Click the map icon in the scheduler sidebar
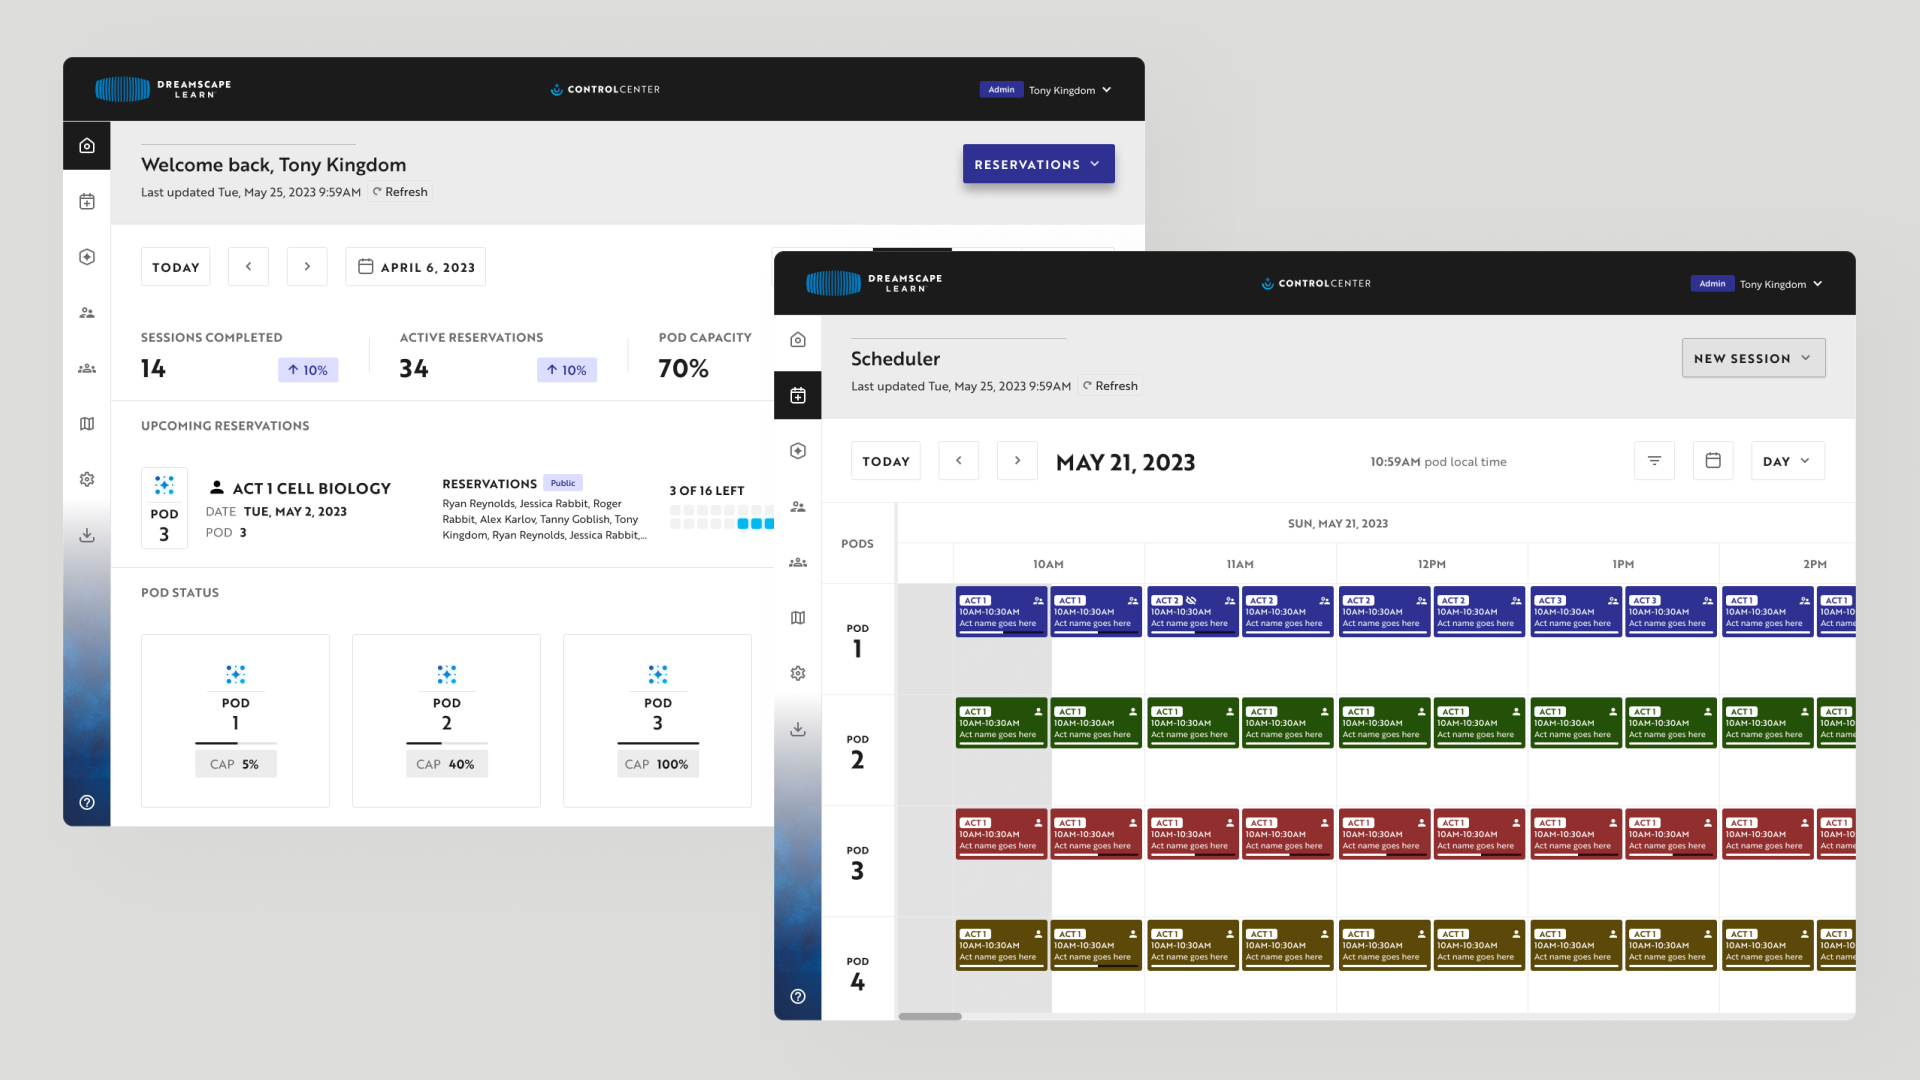The height and width of the screenshot is (1080, 1920). pos(798,618)
